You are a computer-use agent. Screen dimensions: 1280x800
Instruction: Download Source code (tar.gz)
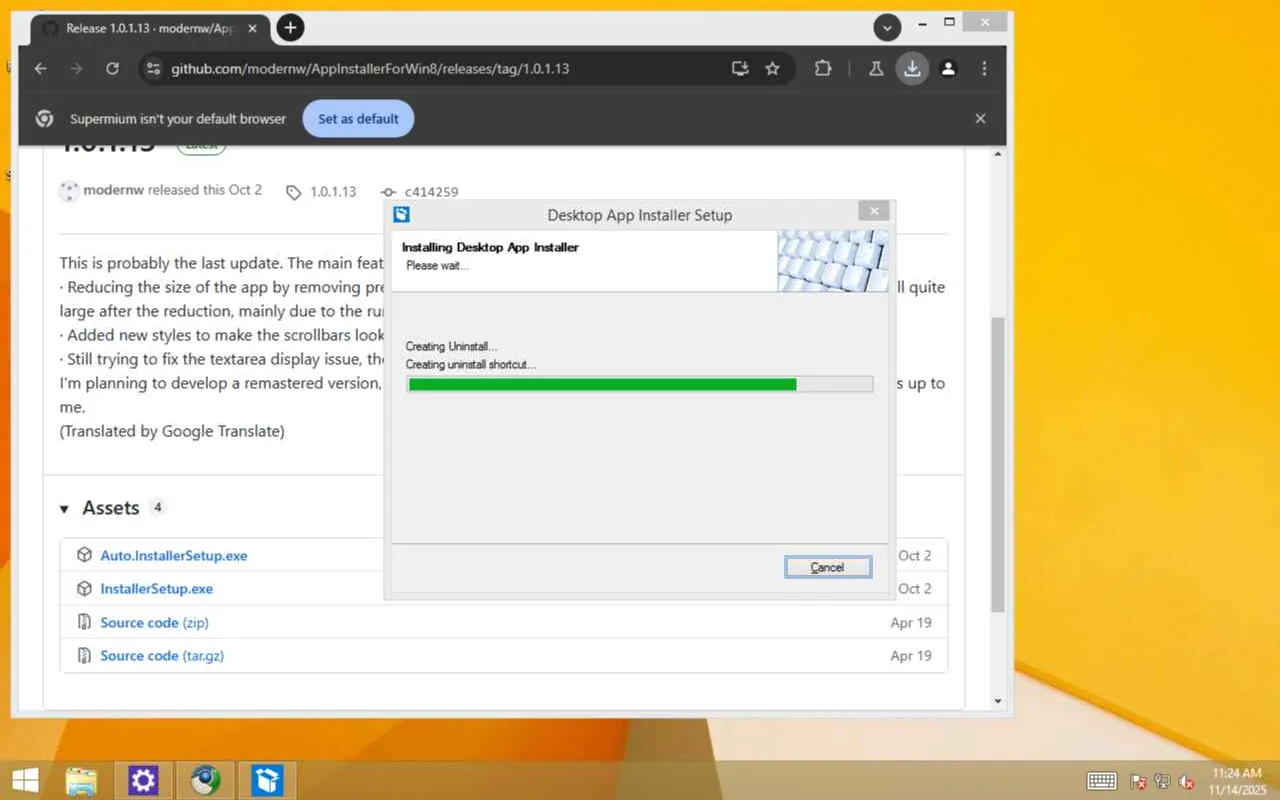click(162, 656)
